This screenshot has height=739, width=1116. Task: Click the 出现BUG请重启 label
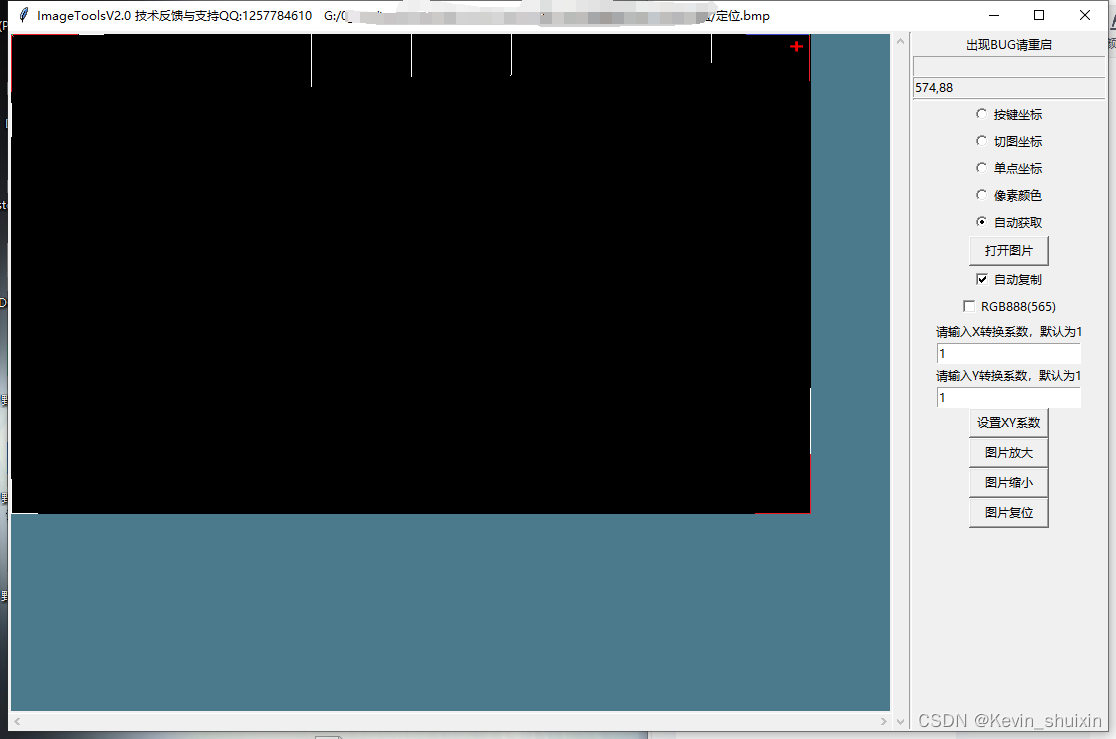coord(1009,45)
